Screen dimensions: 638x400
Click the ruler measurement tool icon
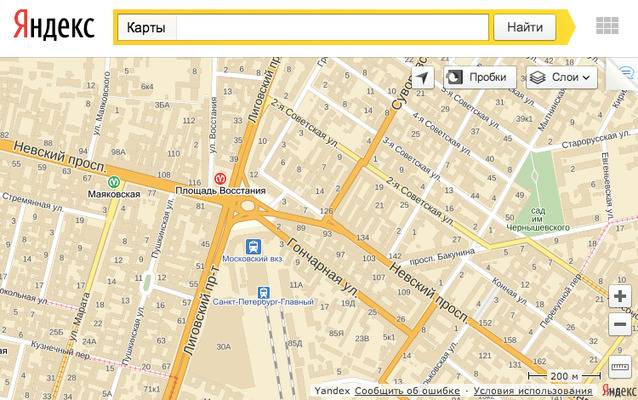coord(620,366)
